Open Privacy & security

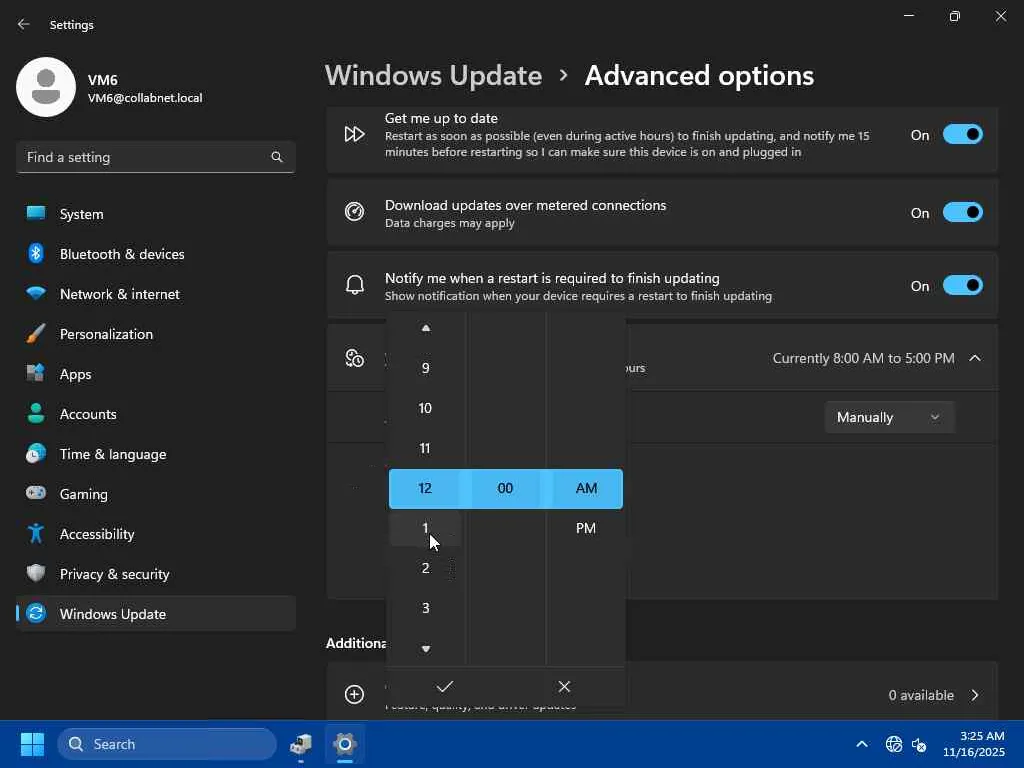tap(155, 574)
